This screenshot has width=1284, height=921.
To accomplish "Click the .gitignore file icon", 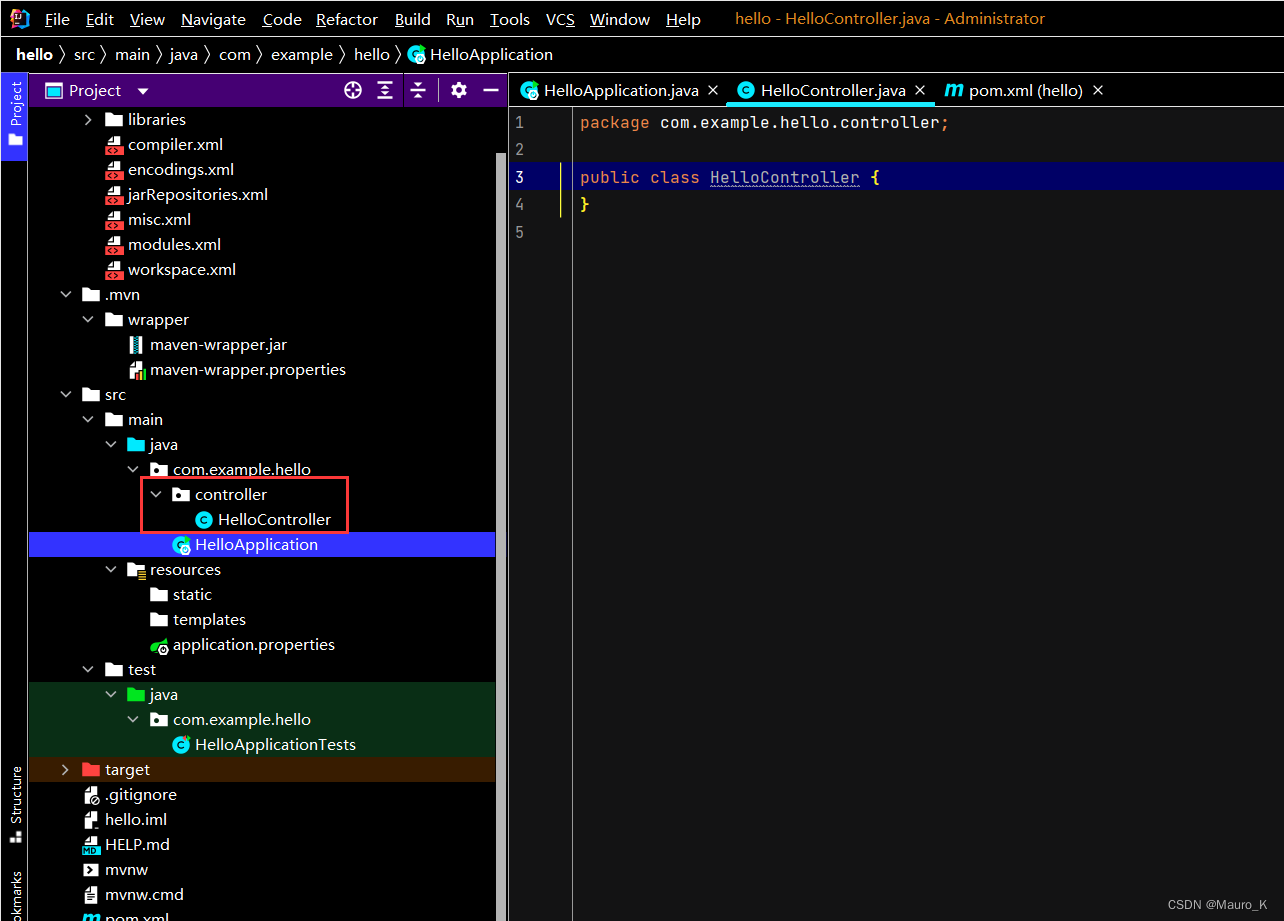I will (x=92, y=795).
